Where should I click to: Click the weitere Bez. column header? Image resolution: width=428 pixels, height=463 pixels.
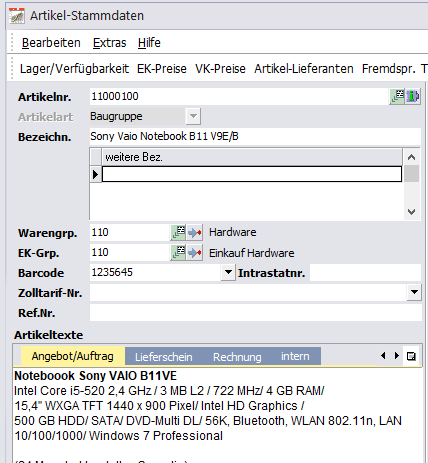pos(252,157)
